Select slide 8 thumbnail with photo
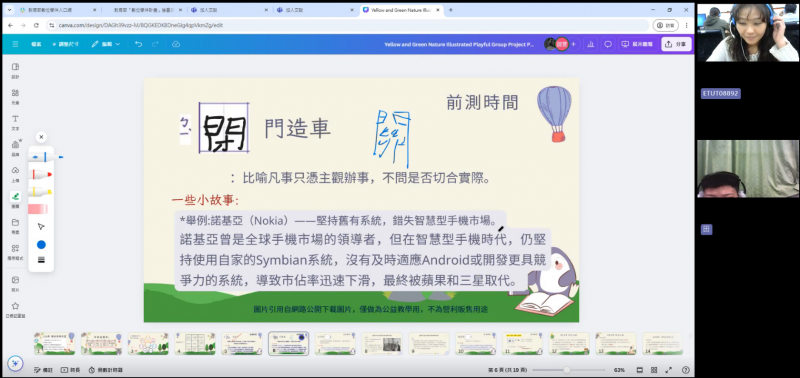 [382, 343]
